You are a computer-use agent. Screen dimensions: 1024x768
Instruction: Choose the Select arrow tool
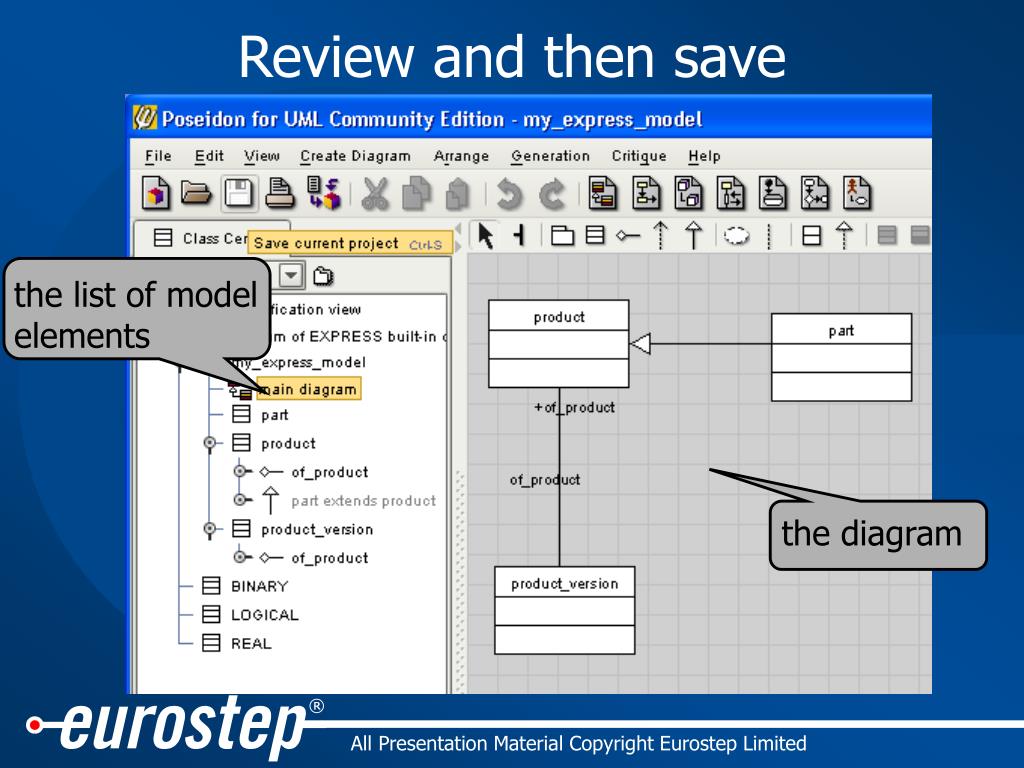click(485, 236)
